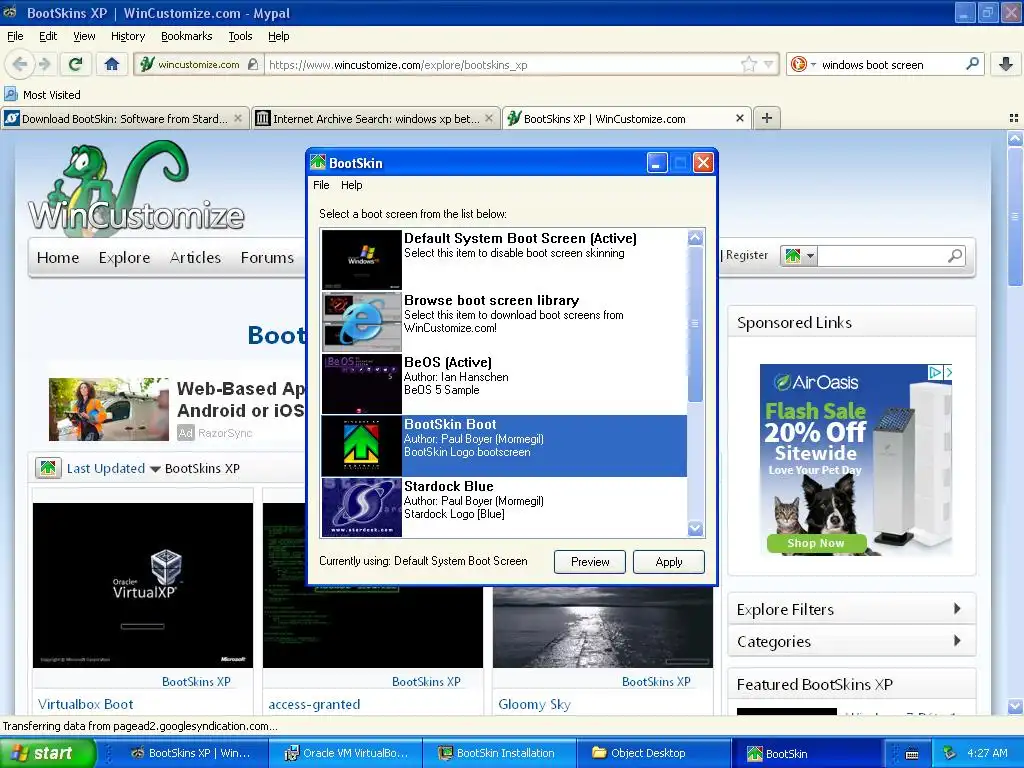Open the browser Bookmarks menu
The height and width of the screenshot is (768, 1024).
point(187,36)
